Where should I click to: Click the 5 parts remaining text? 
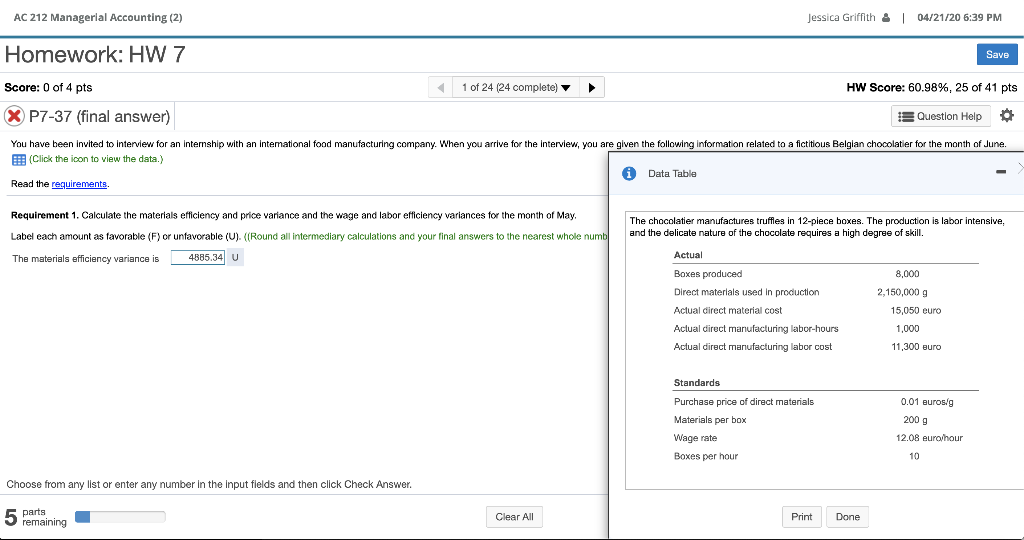(35, 517)
